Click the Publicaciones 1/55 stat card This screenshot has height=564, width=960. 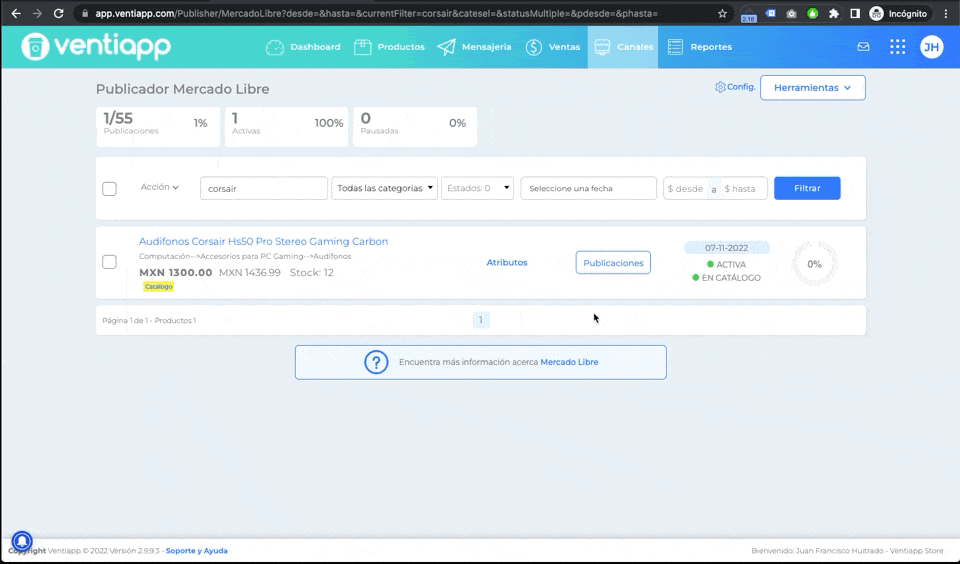(158, 127)
